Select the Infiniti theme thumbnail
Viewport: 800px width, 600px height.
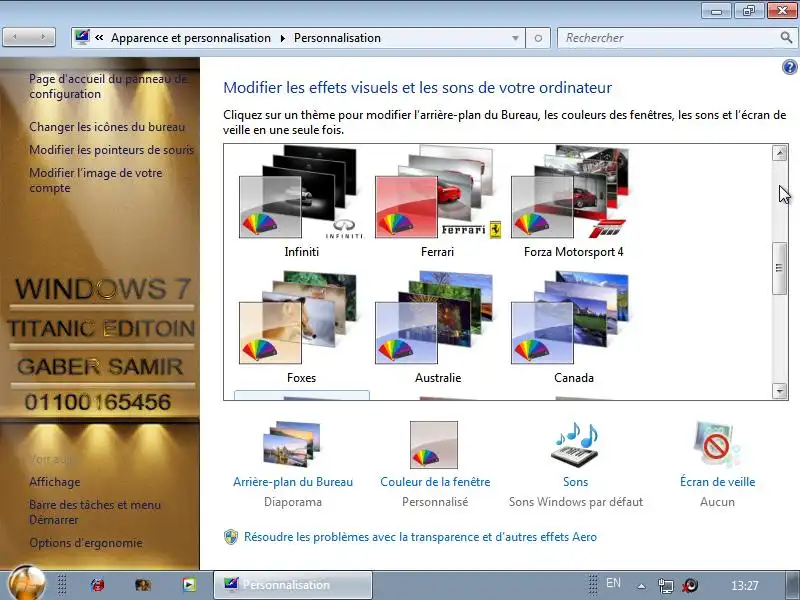coord(301,193)
